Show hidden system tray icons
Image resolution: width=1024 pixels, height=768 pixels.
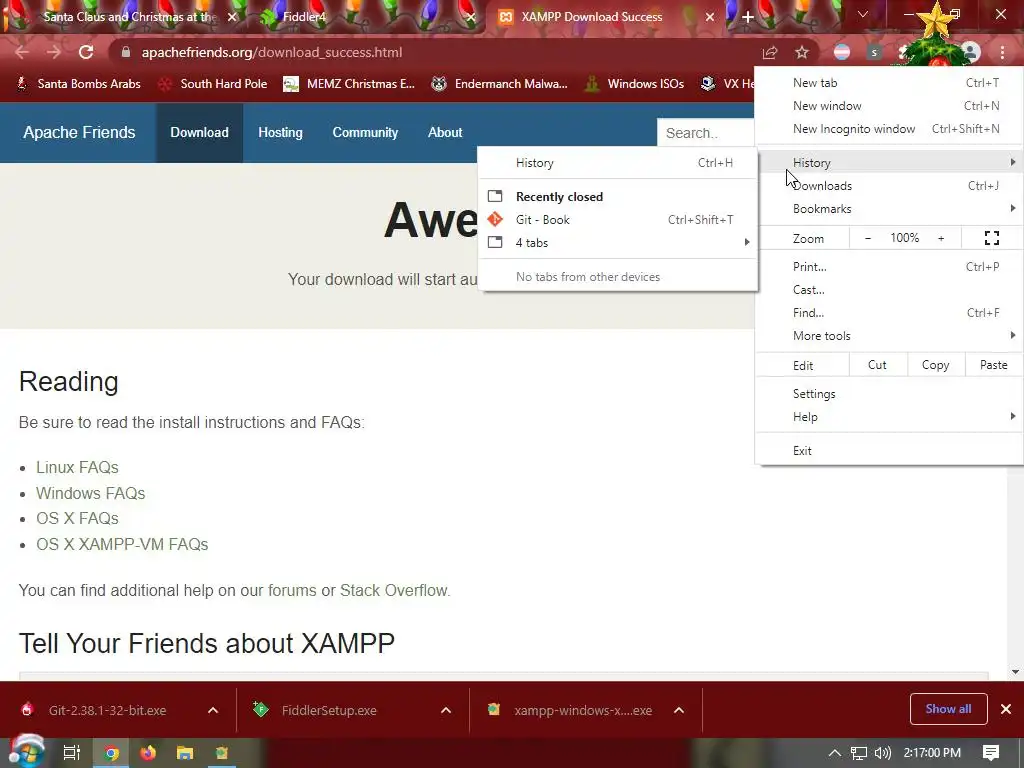[x=835, y=753]
